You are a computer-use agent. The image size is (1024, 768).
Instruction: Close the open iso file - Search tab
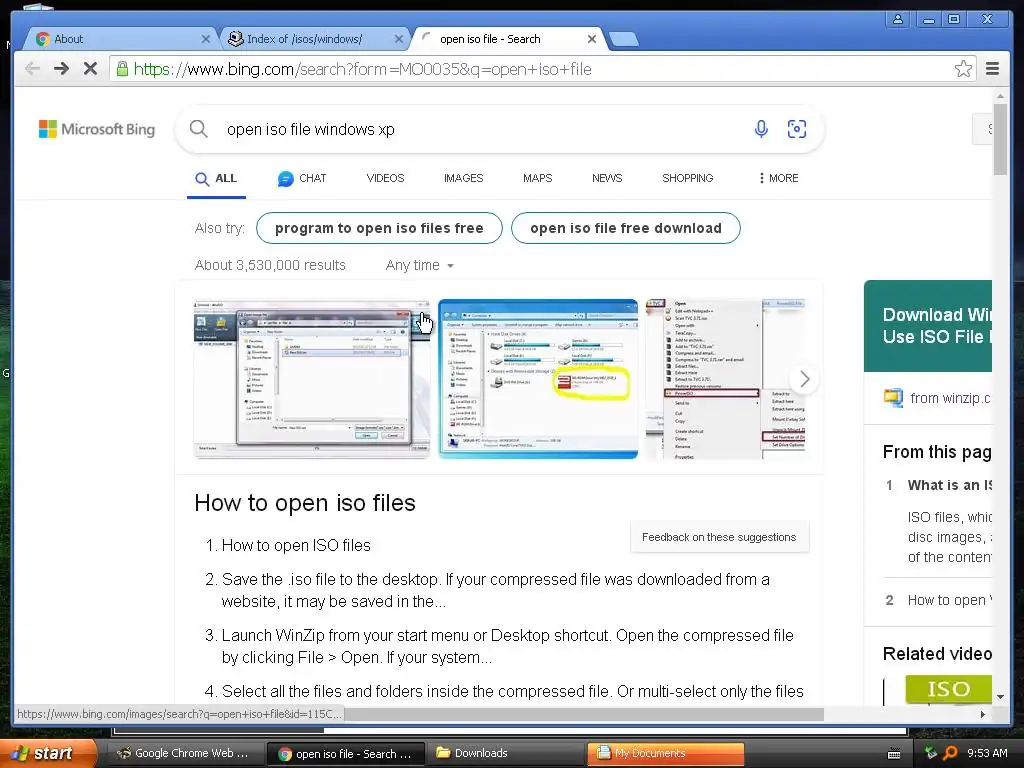click(x=591, y=39)
